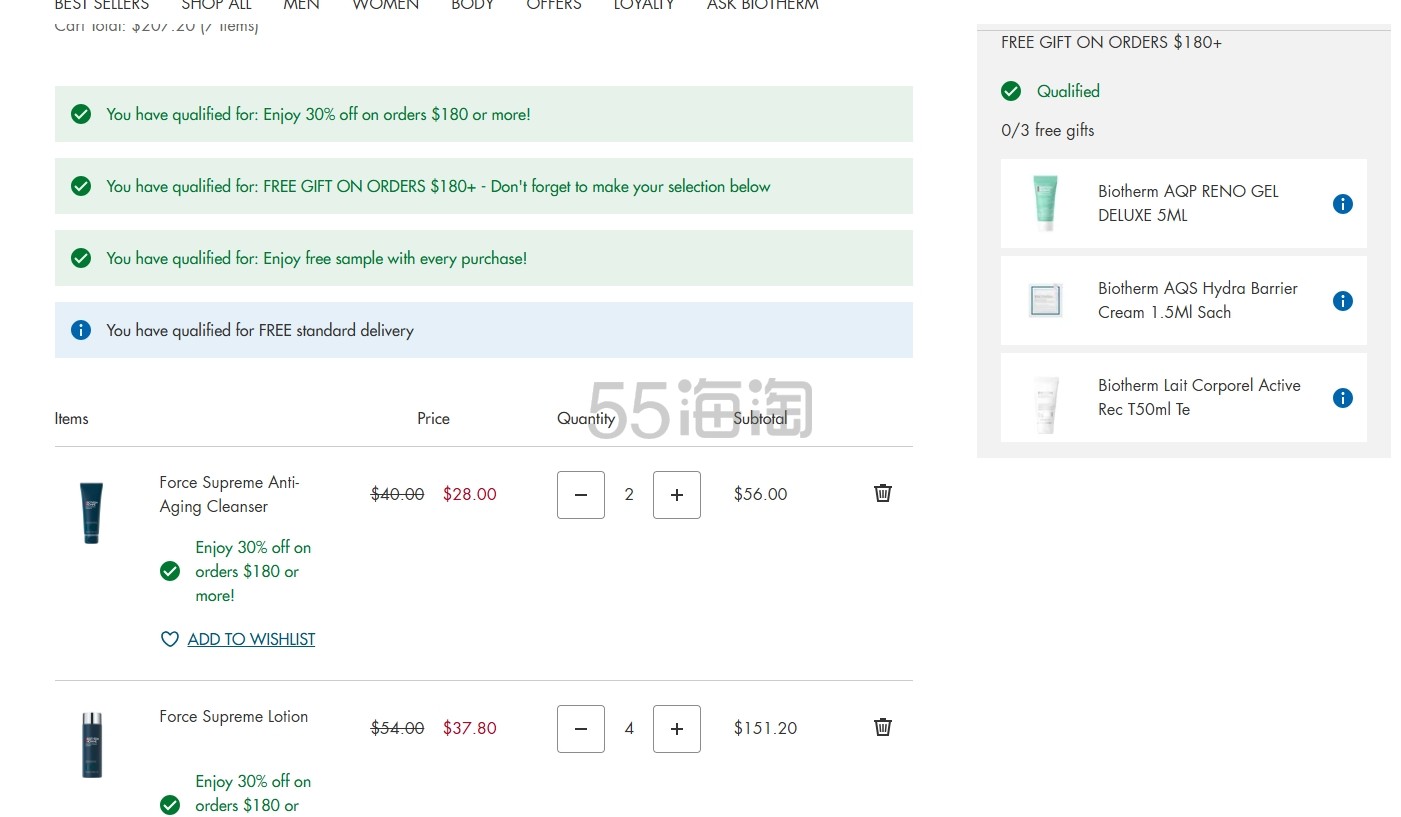Click the $28.00 discounted price
Screen dimensions: 1401x817
470,494
